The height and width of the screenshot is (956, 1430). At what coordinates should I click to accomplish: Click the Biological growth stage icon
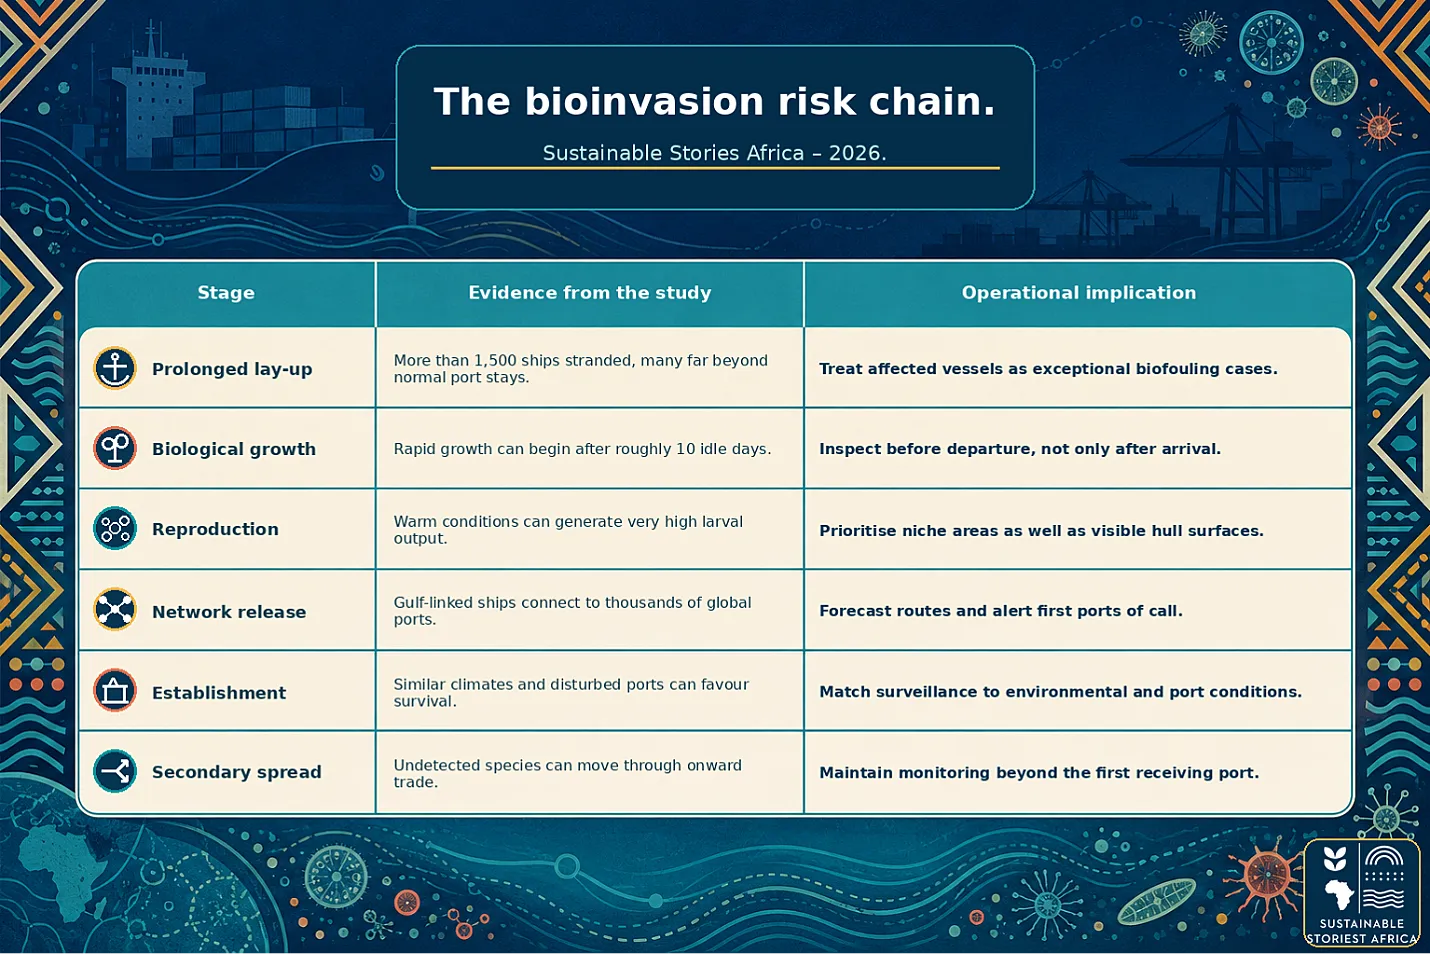tap(115, 448)
